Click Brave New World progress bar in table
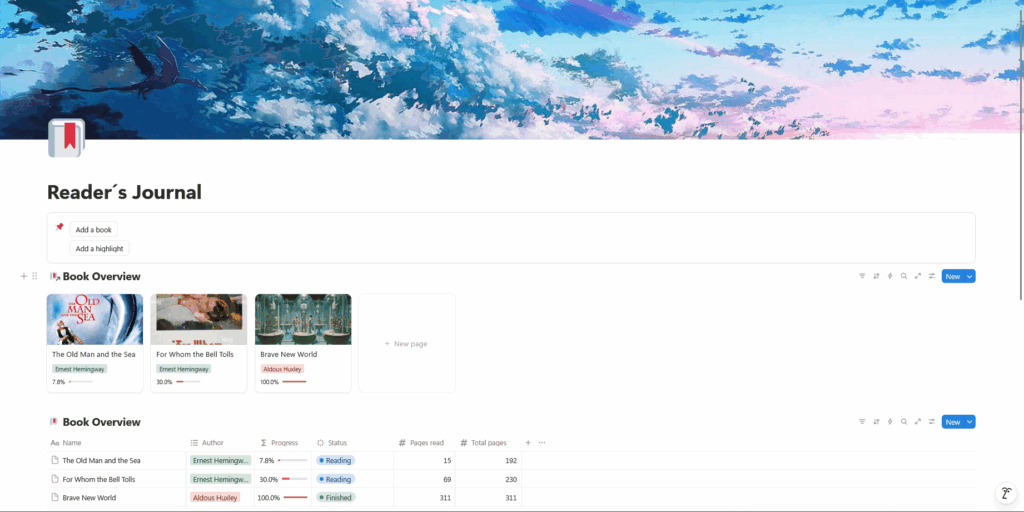The width and height of the screenshot is (1024, 512). pyautogui.click(x=294, y=498)
